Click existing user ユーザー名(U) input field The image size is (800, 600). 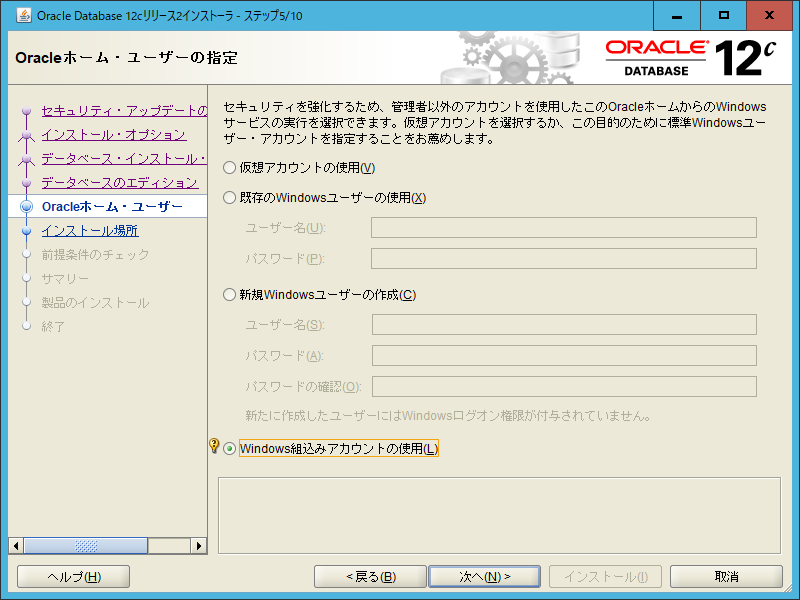point(564,228)
